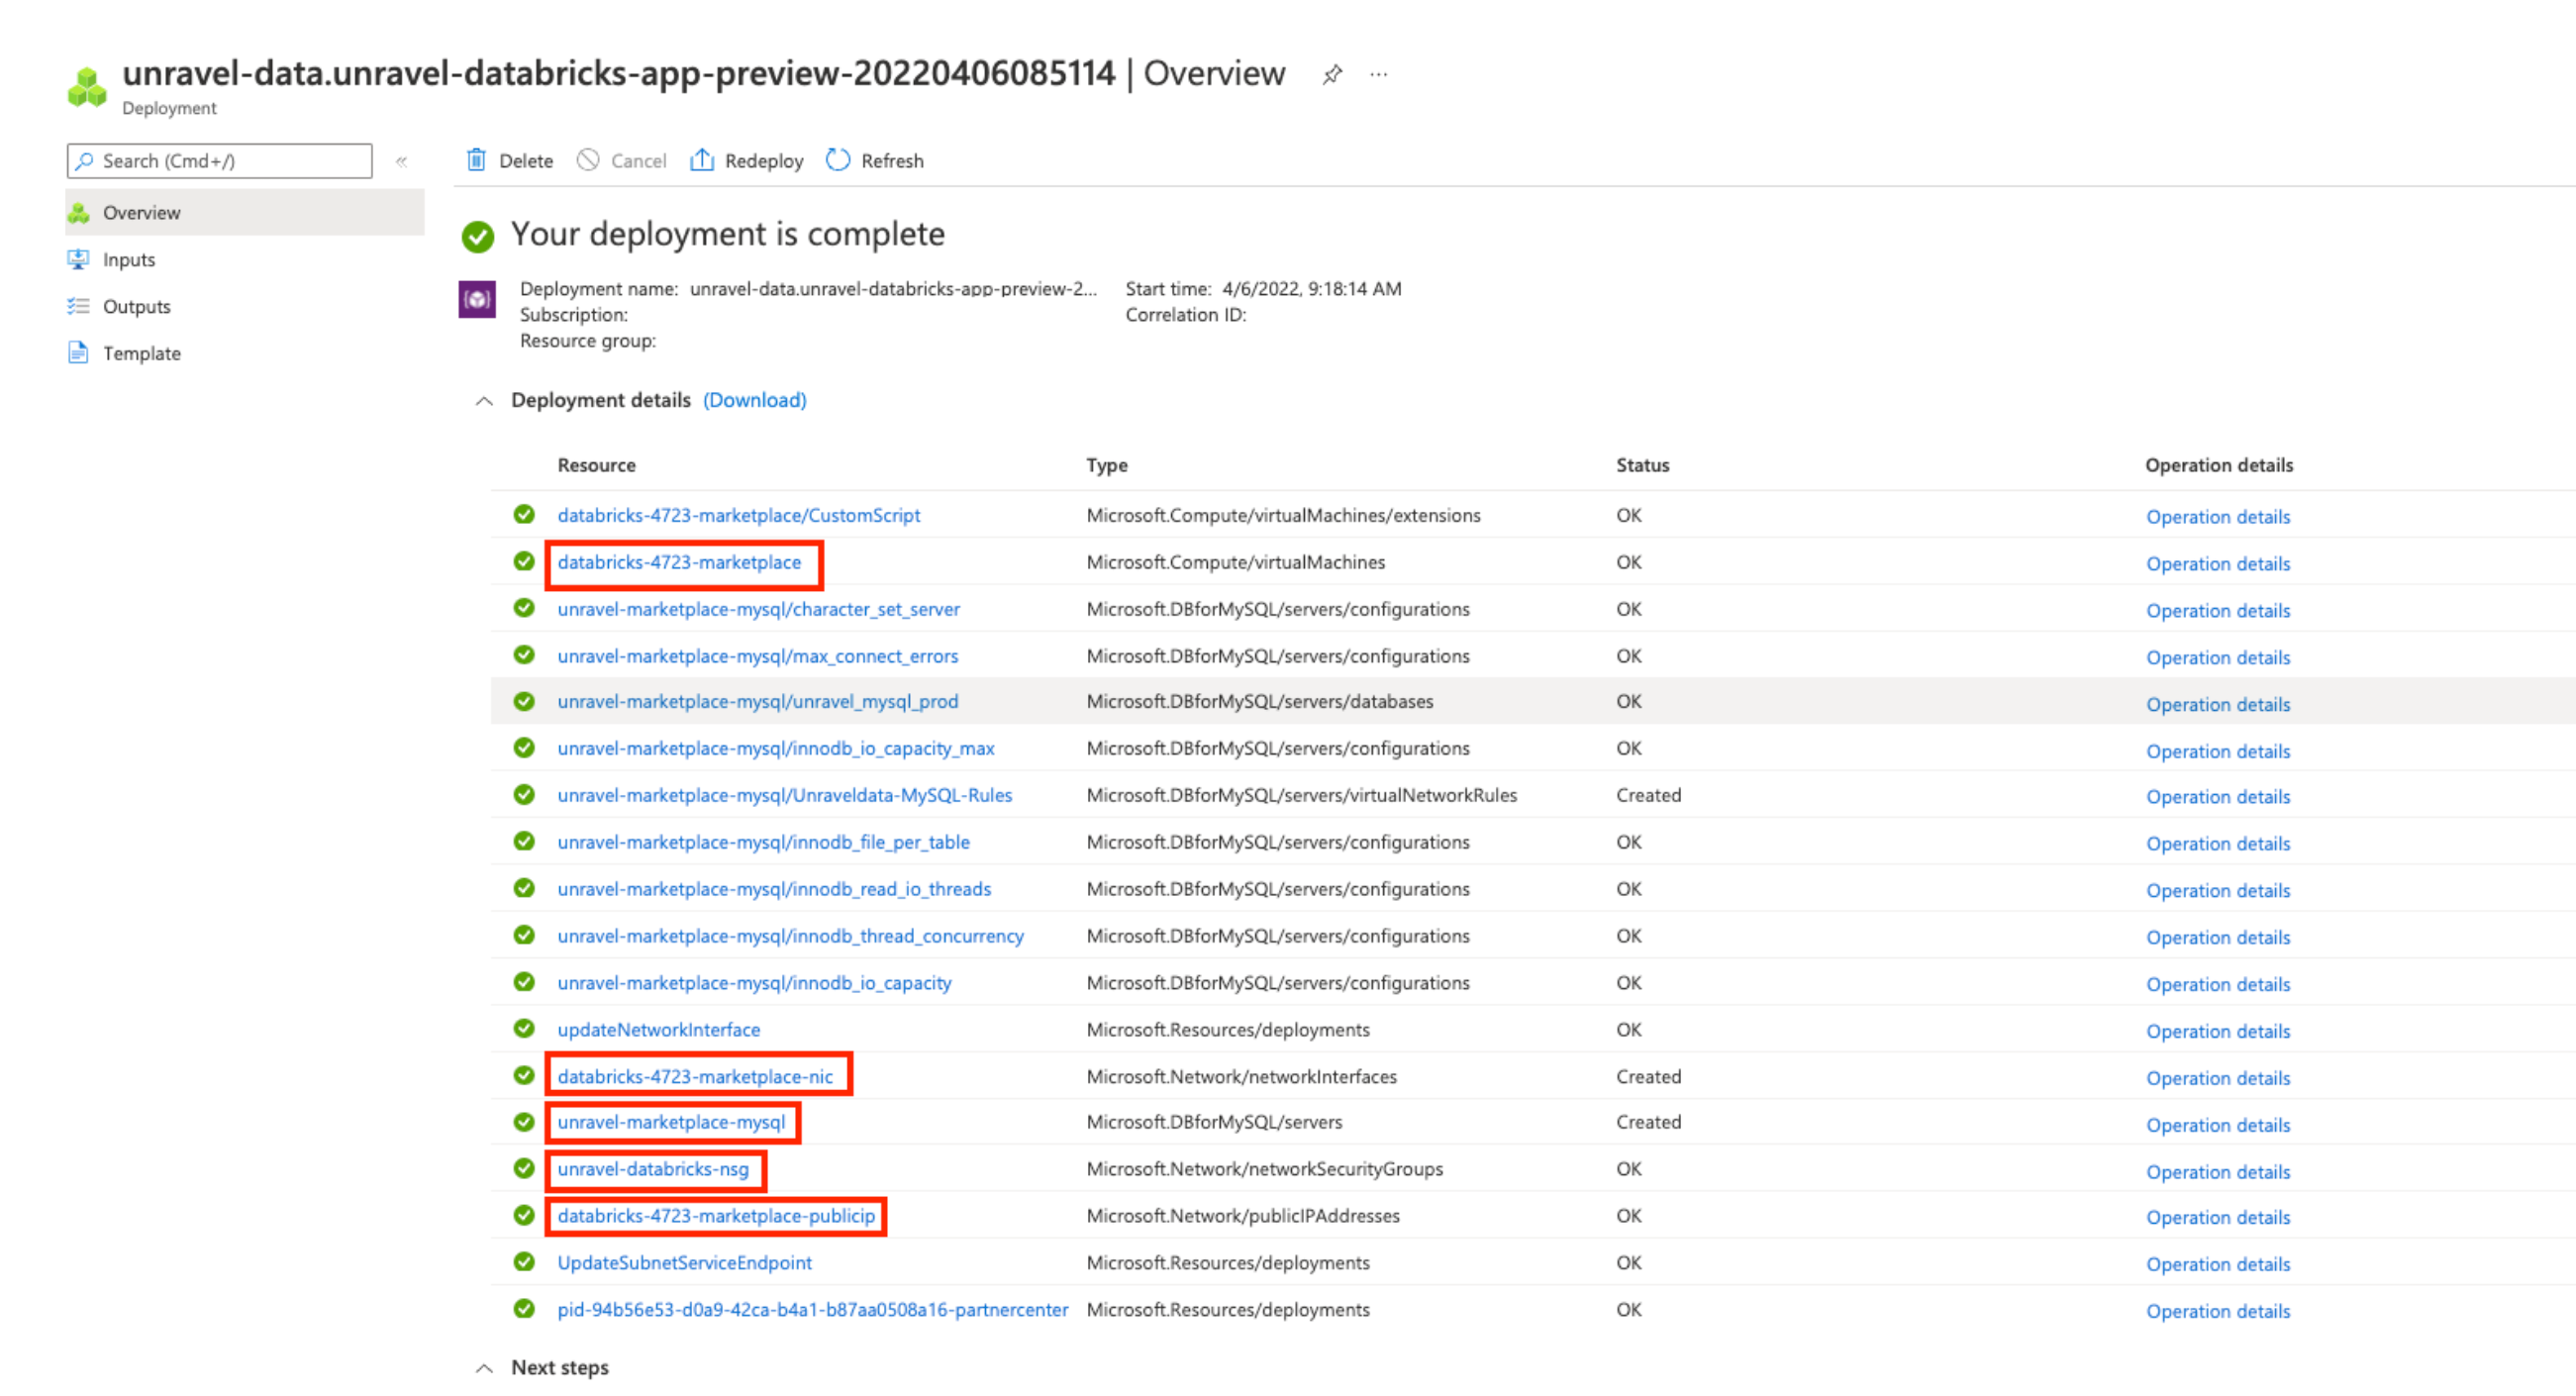View Operation details for updateNetworkInterface row

pyautogui.click(x=2217, y=1031)
